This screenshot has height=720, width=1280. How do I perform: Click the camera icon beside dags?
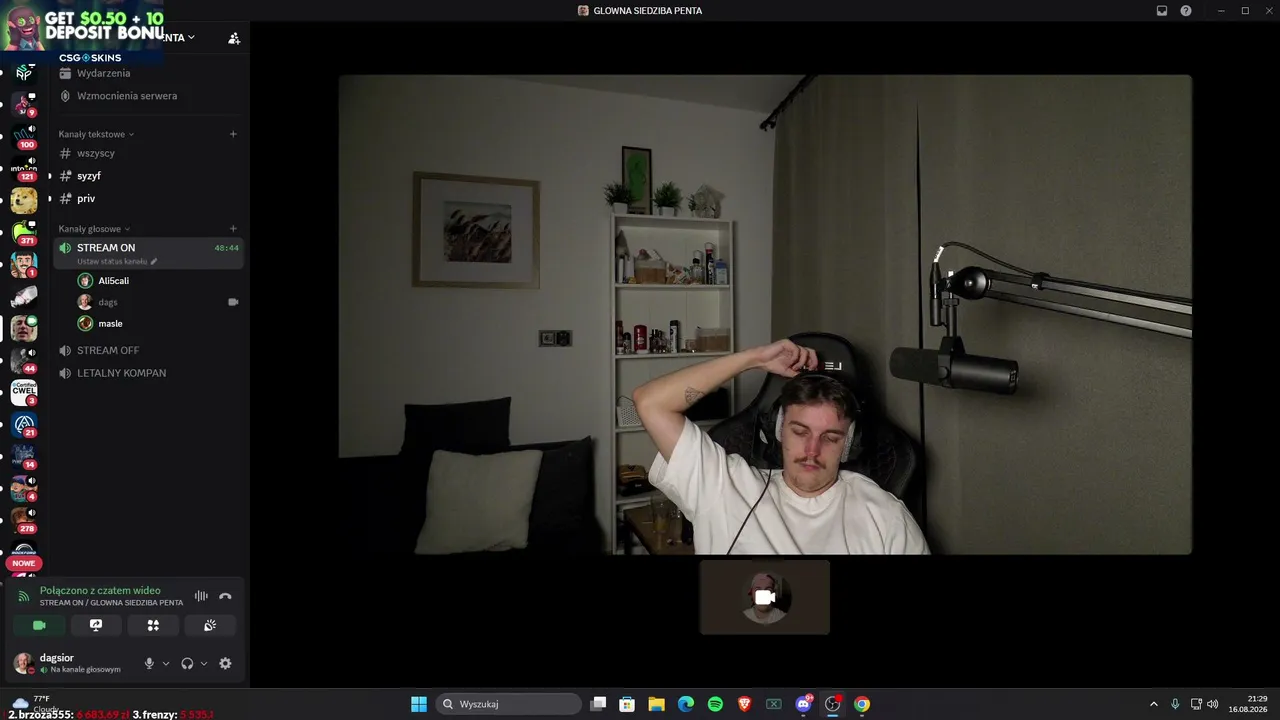[233, 302]
